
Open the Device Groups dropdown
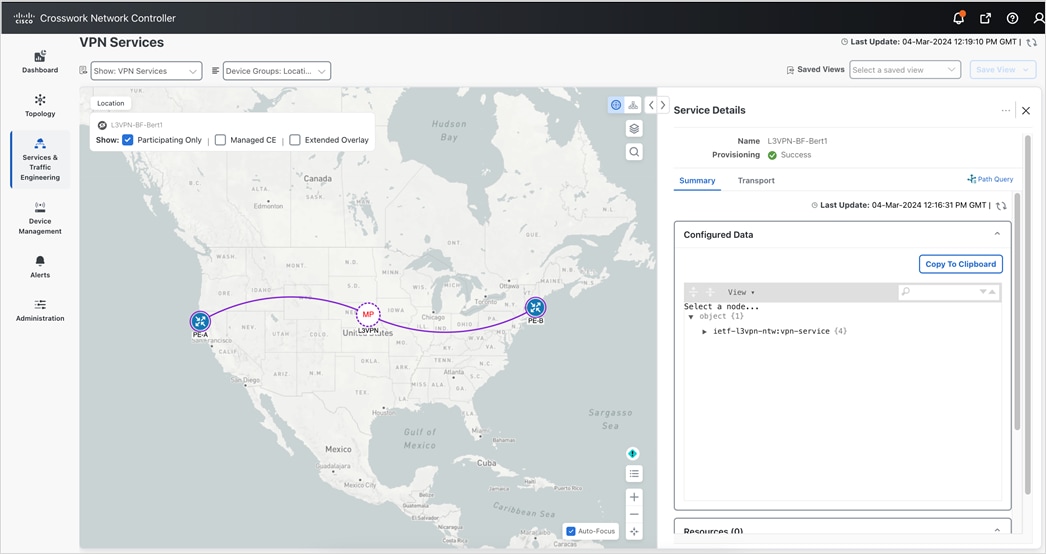pyautogui.click(x=276, y=71)
